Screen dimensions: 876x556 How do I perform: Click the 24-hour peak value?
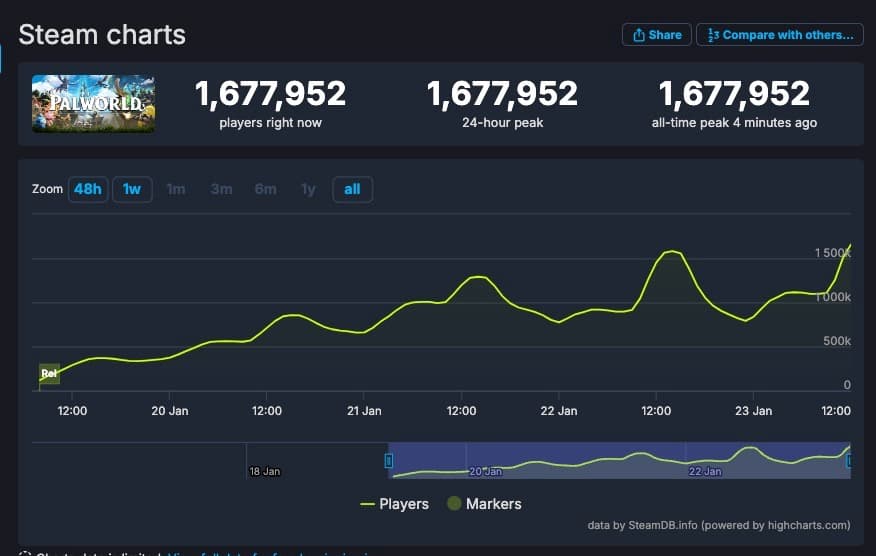pyautogui.click(x=502, y=93)
